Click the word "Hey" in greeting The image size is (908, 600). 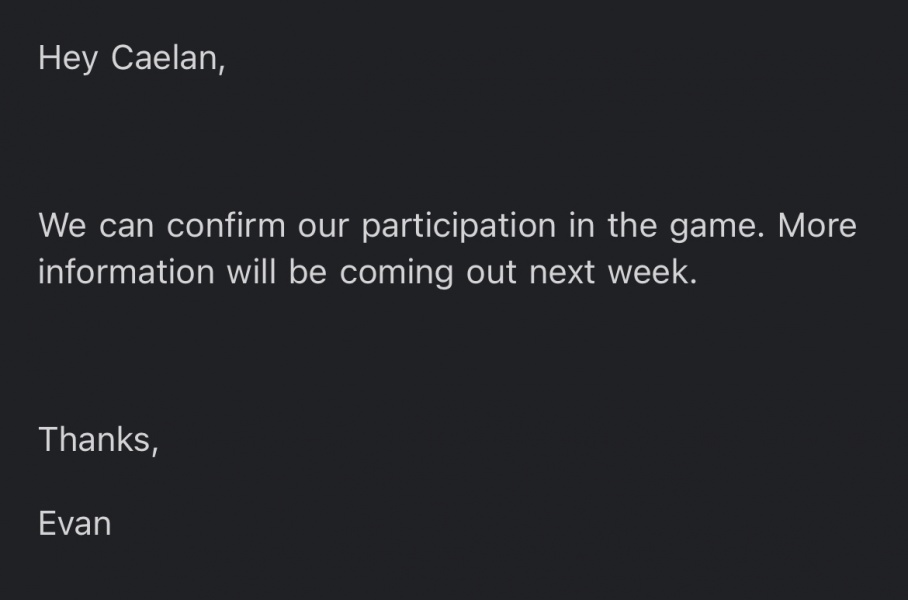click(68, 58)
